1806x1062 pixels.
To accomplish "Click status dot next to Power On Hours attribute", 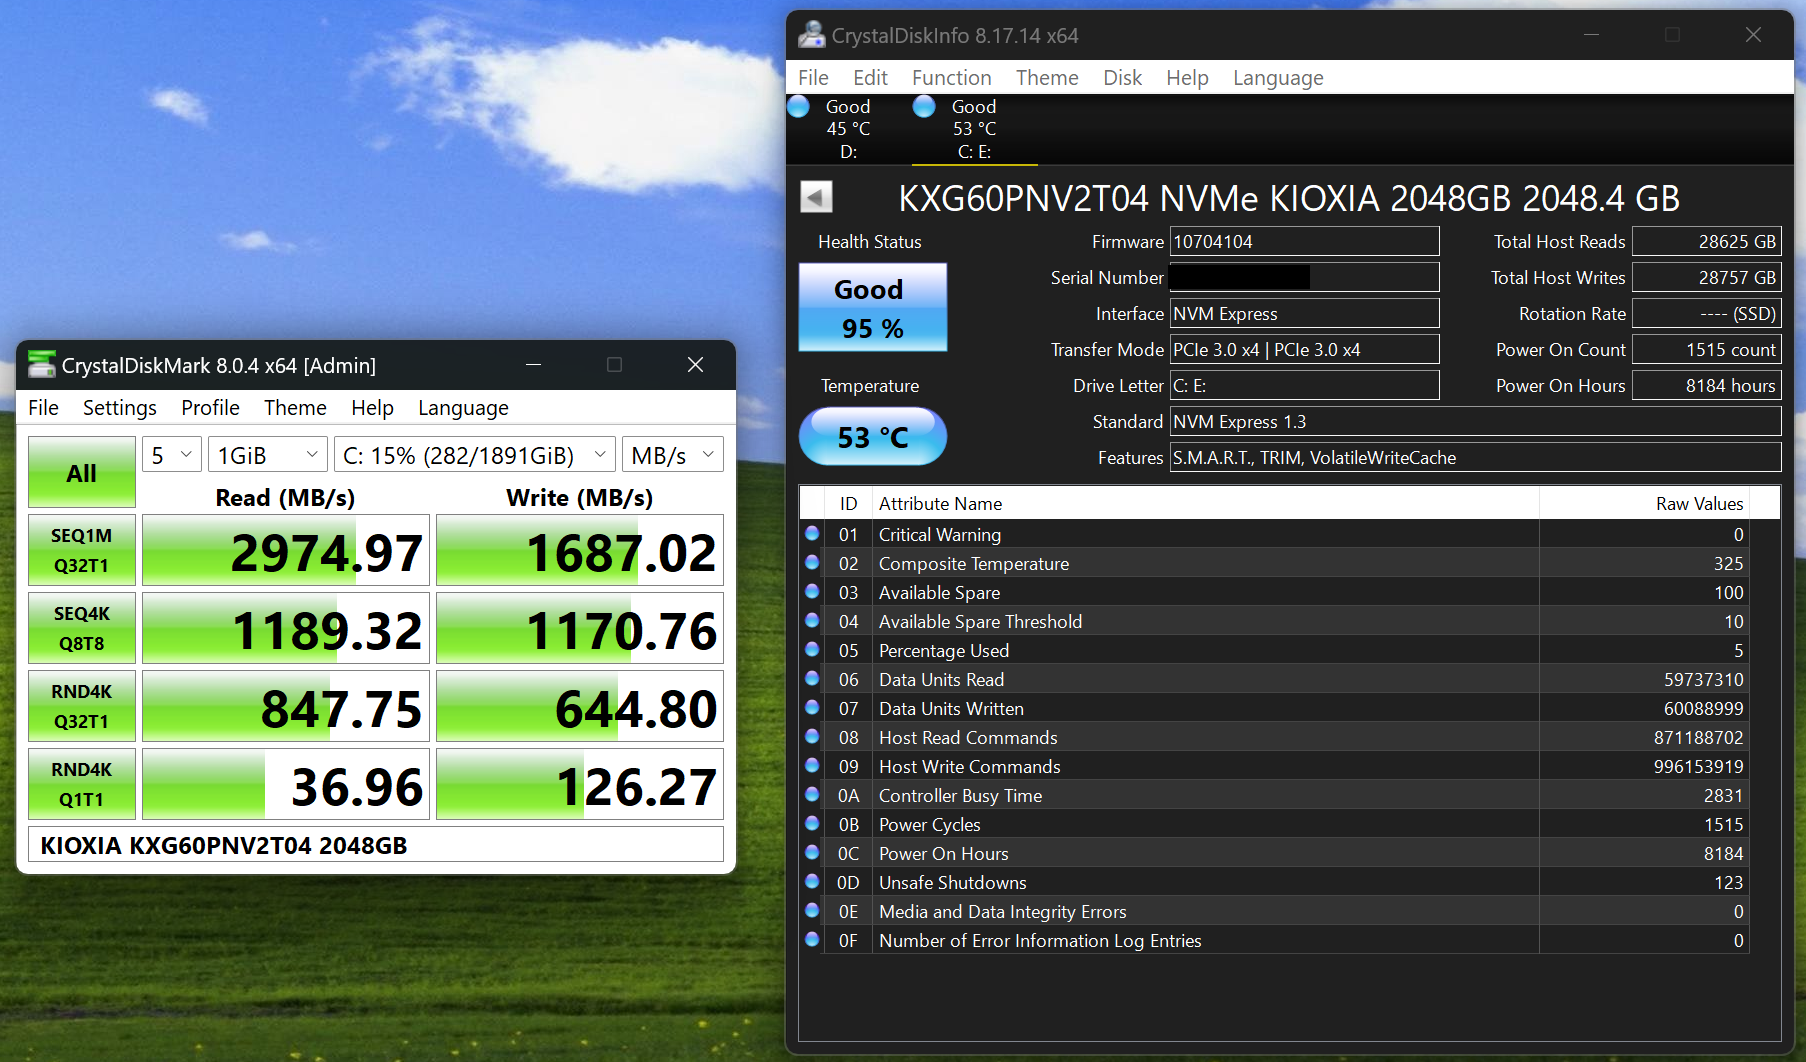I will tap(812, 853).
